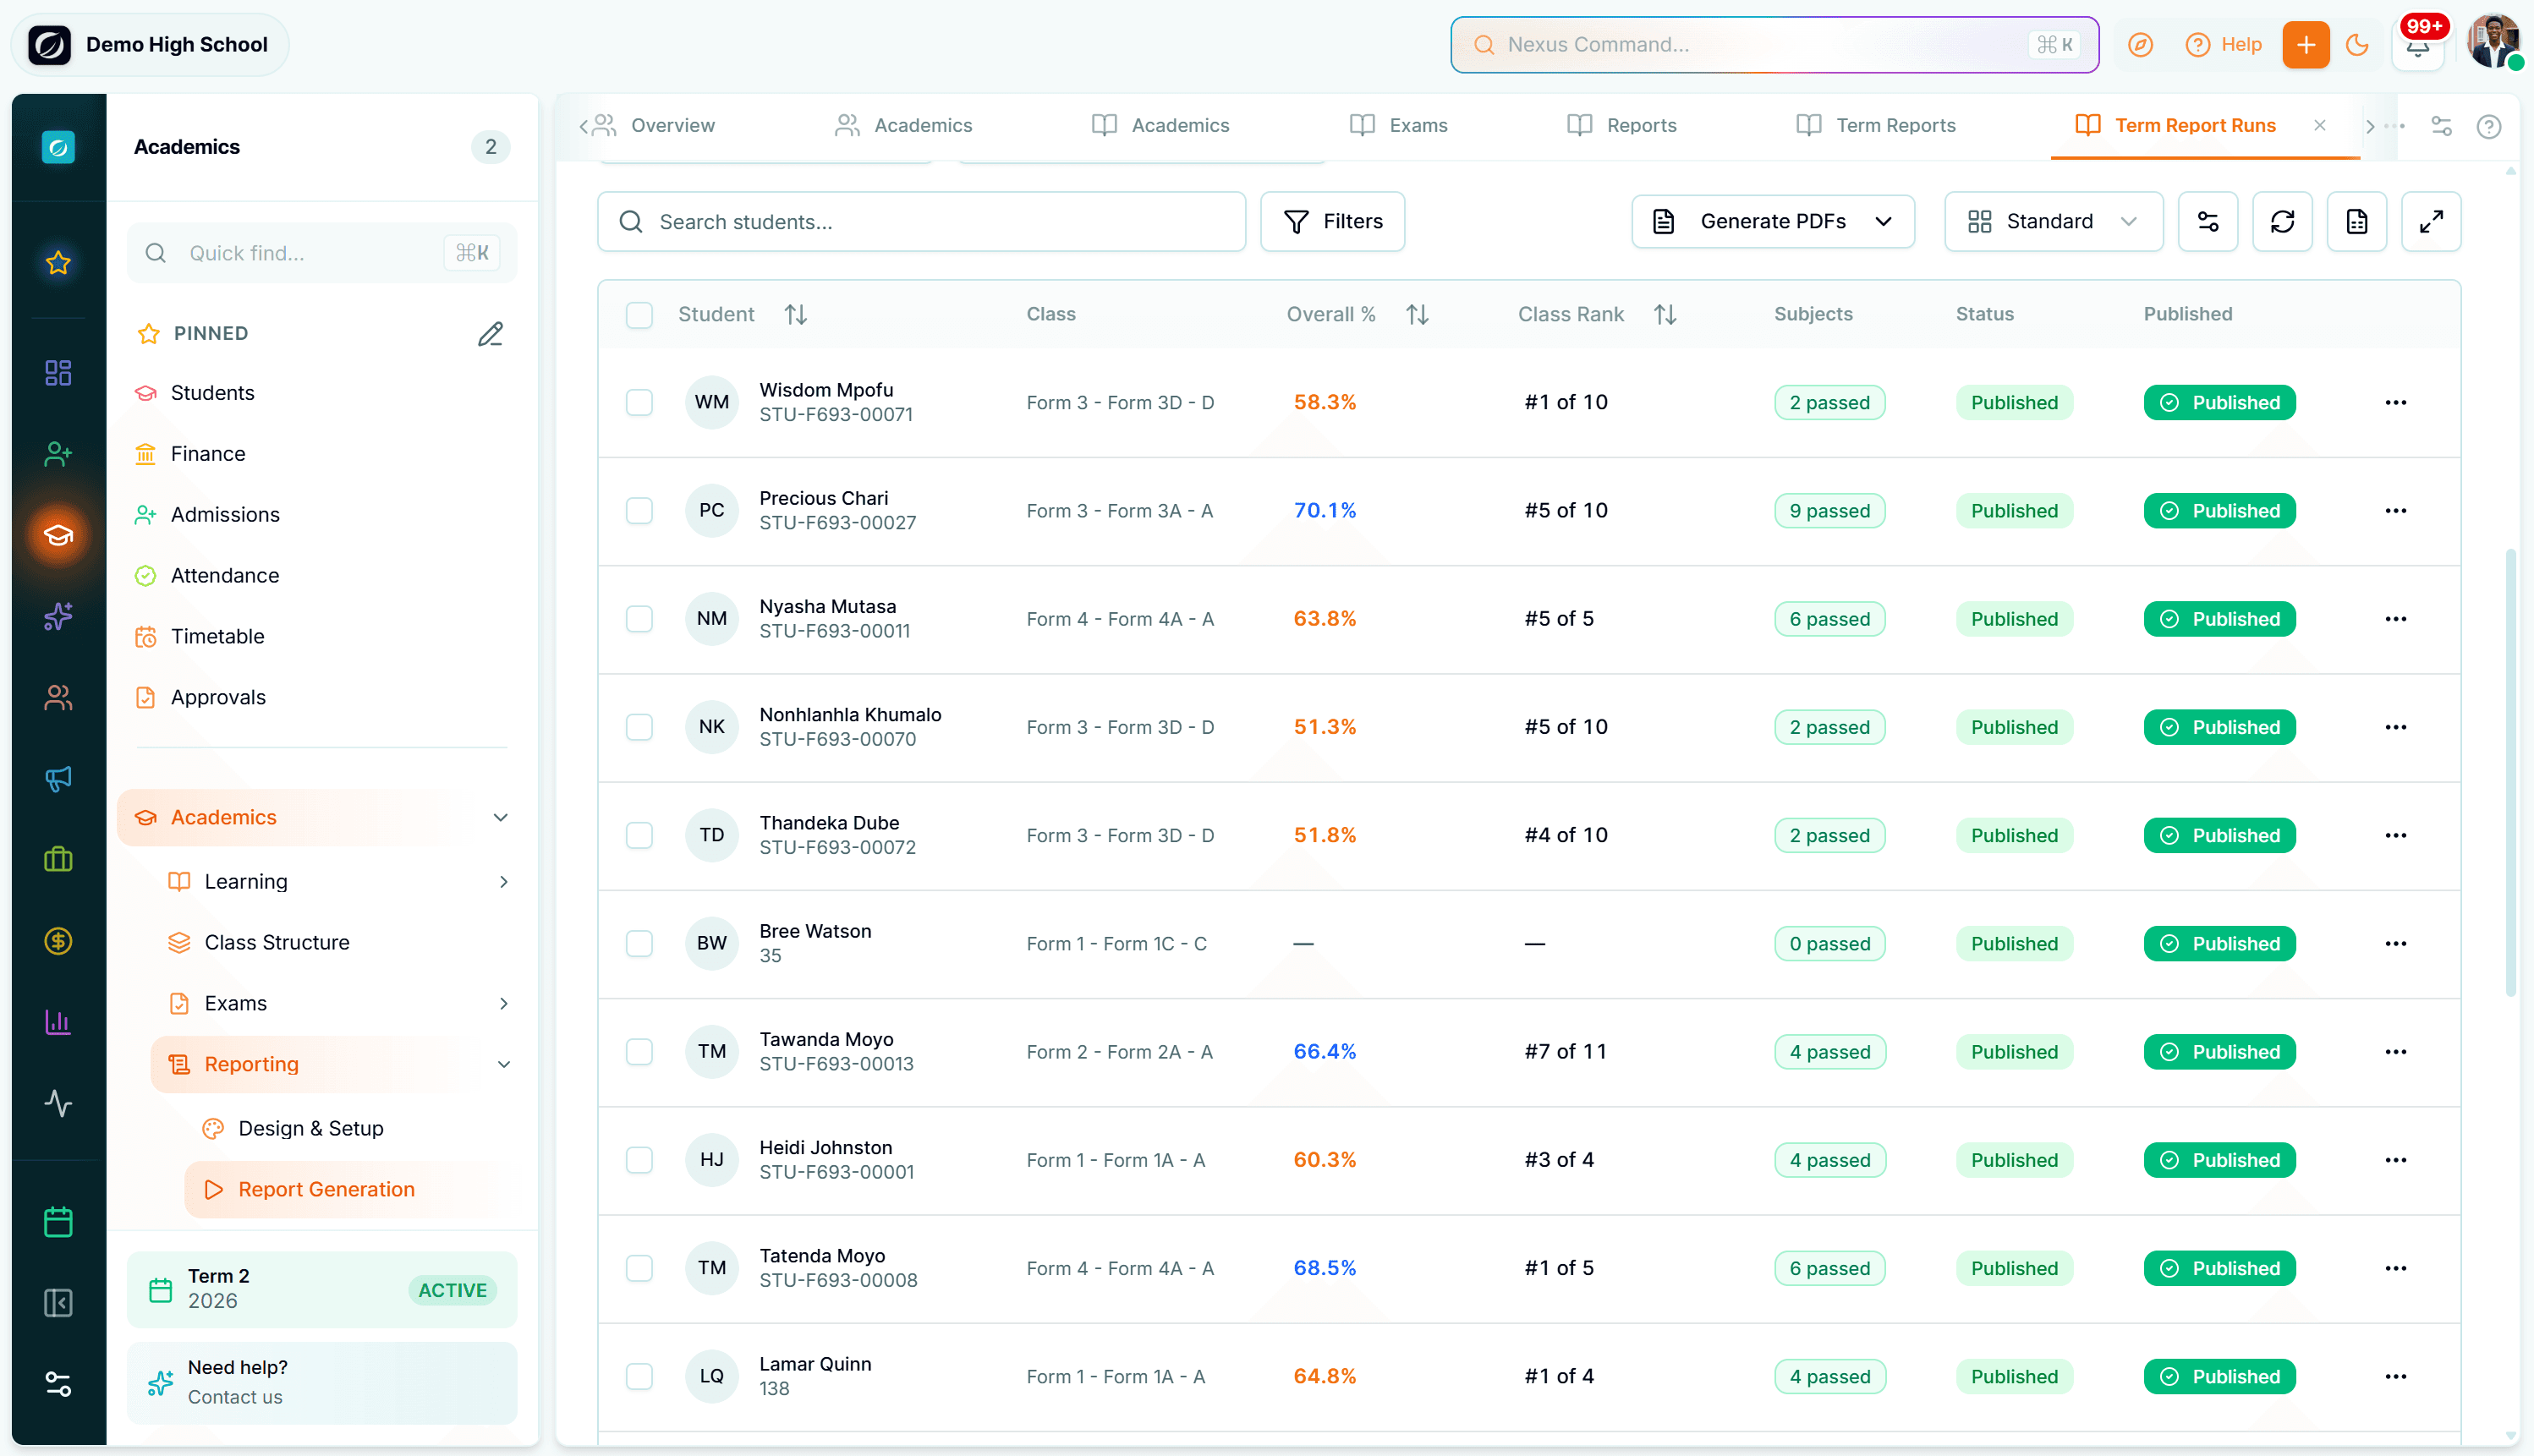Switch to the Term Reports tab
This screenshot has height=1456, width=2534.
1876,125
